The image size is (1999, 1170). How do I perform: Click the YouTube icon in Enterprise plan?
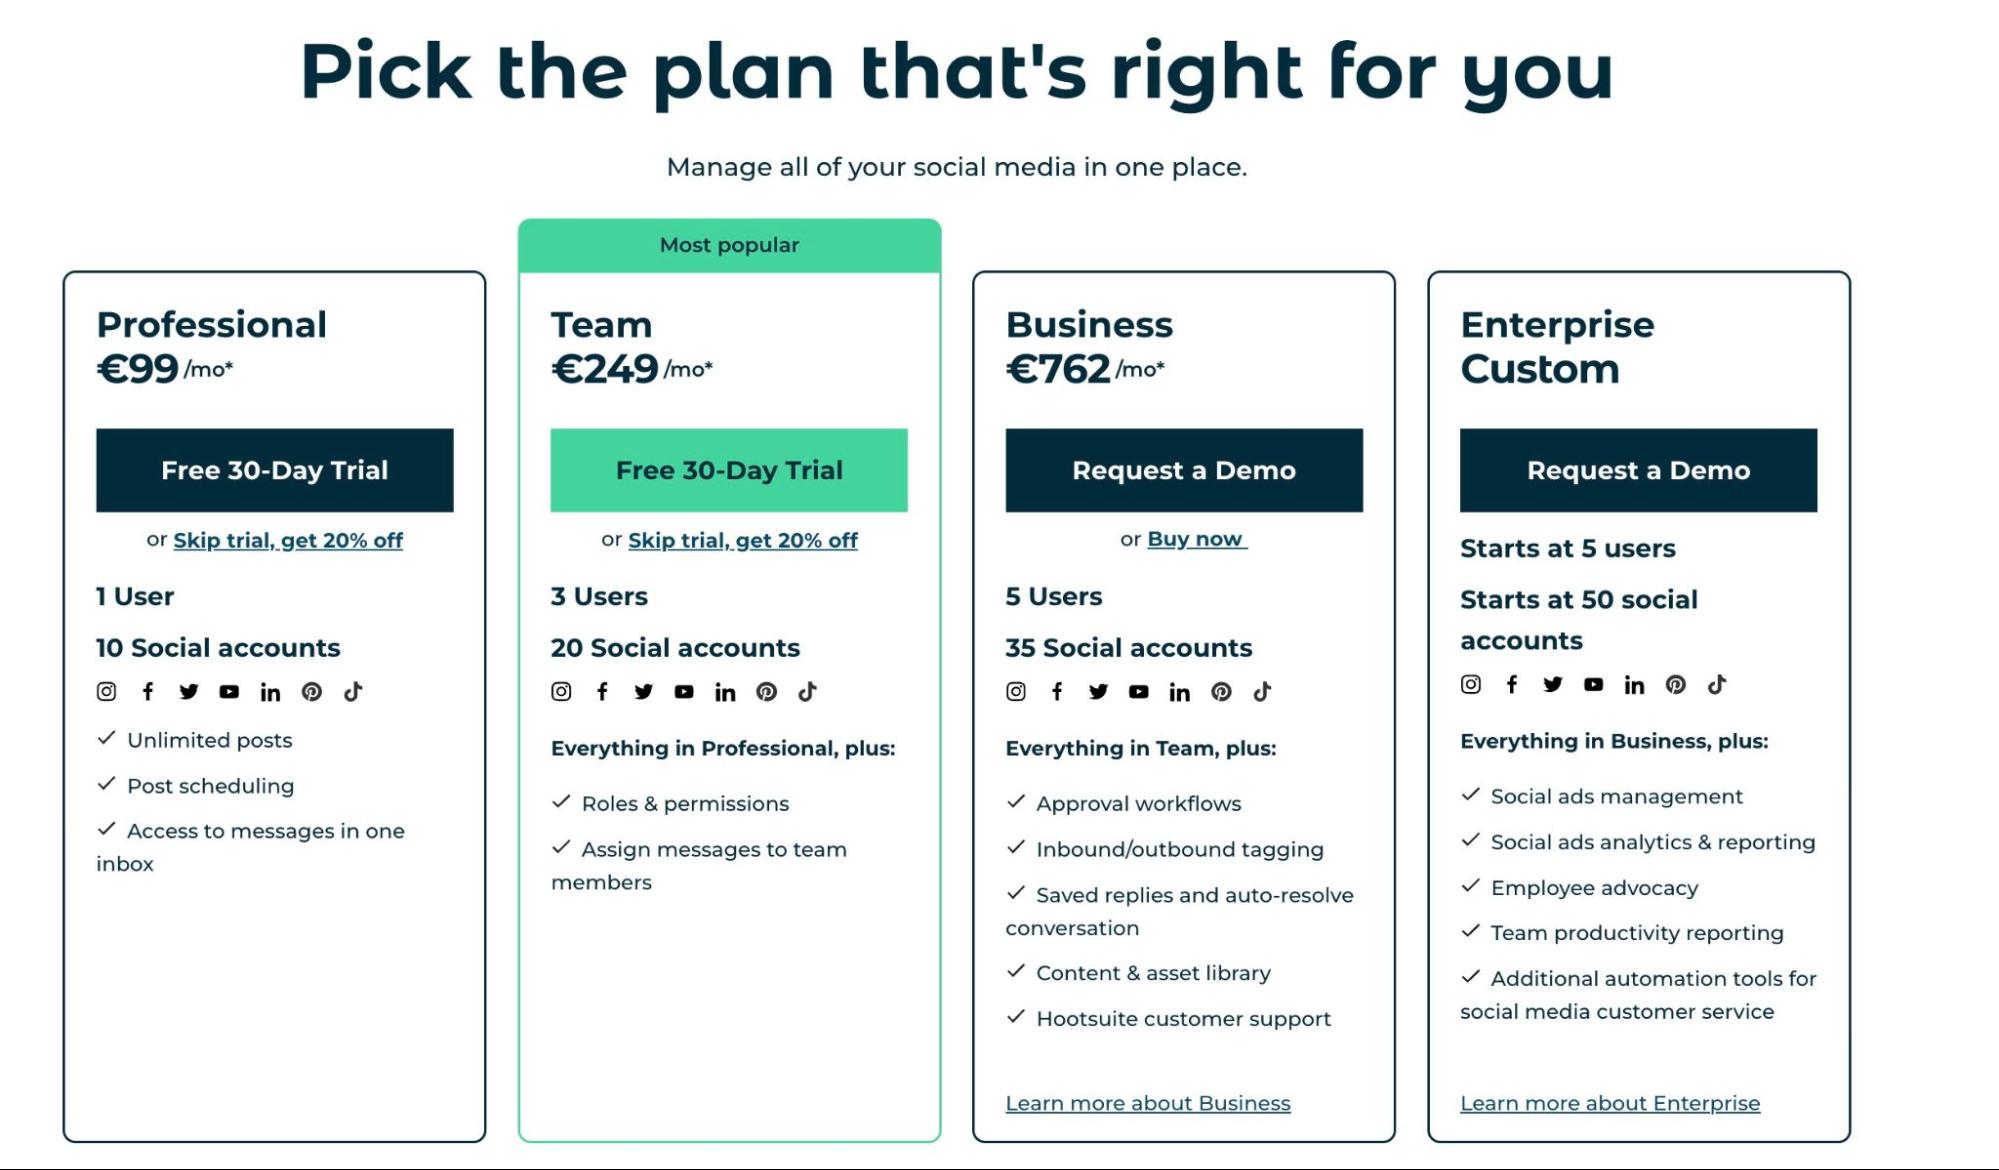click(1593, 685)
